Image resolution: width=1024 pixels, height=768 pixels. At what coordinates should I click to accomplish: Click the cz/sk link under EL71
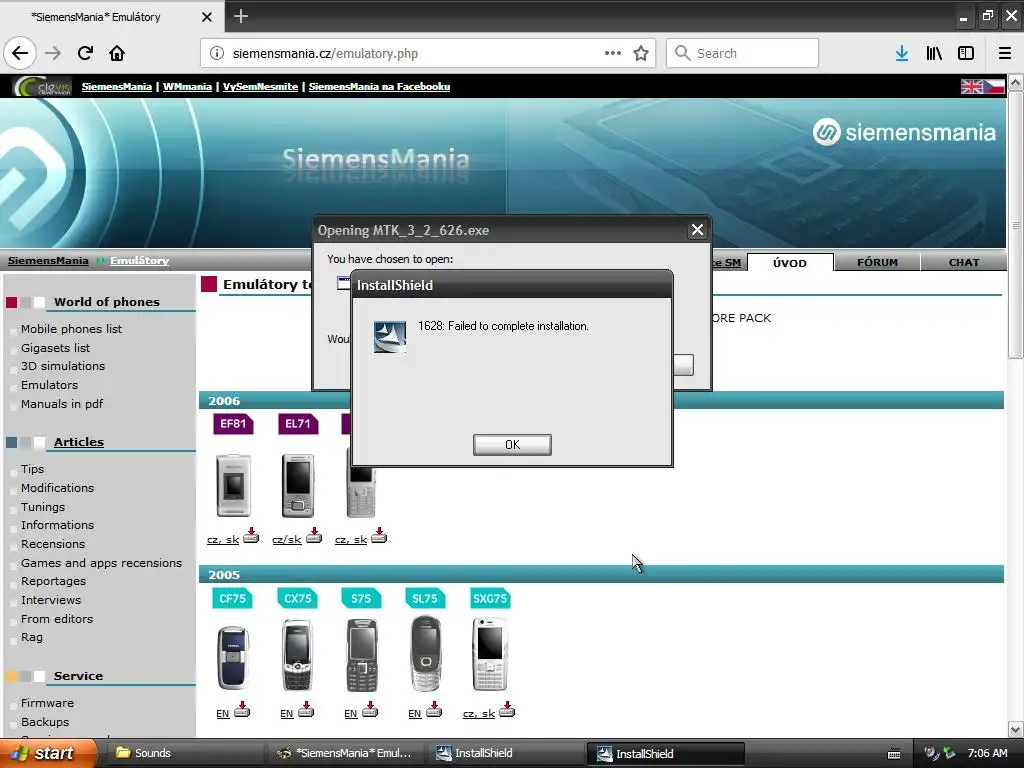click(287, 539)
